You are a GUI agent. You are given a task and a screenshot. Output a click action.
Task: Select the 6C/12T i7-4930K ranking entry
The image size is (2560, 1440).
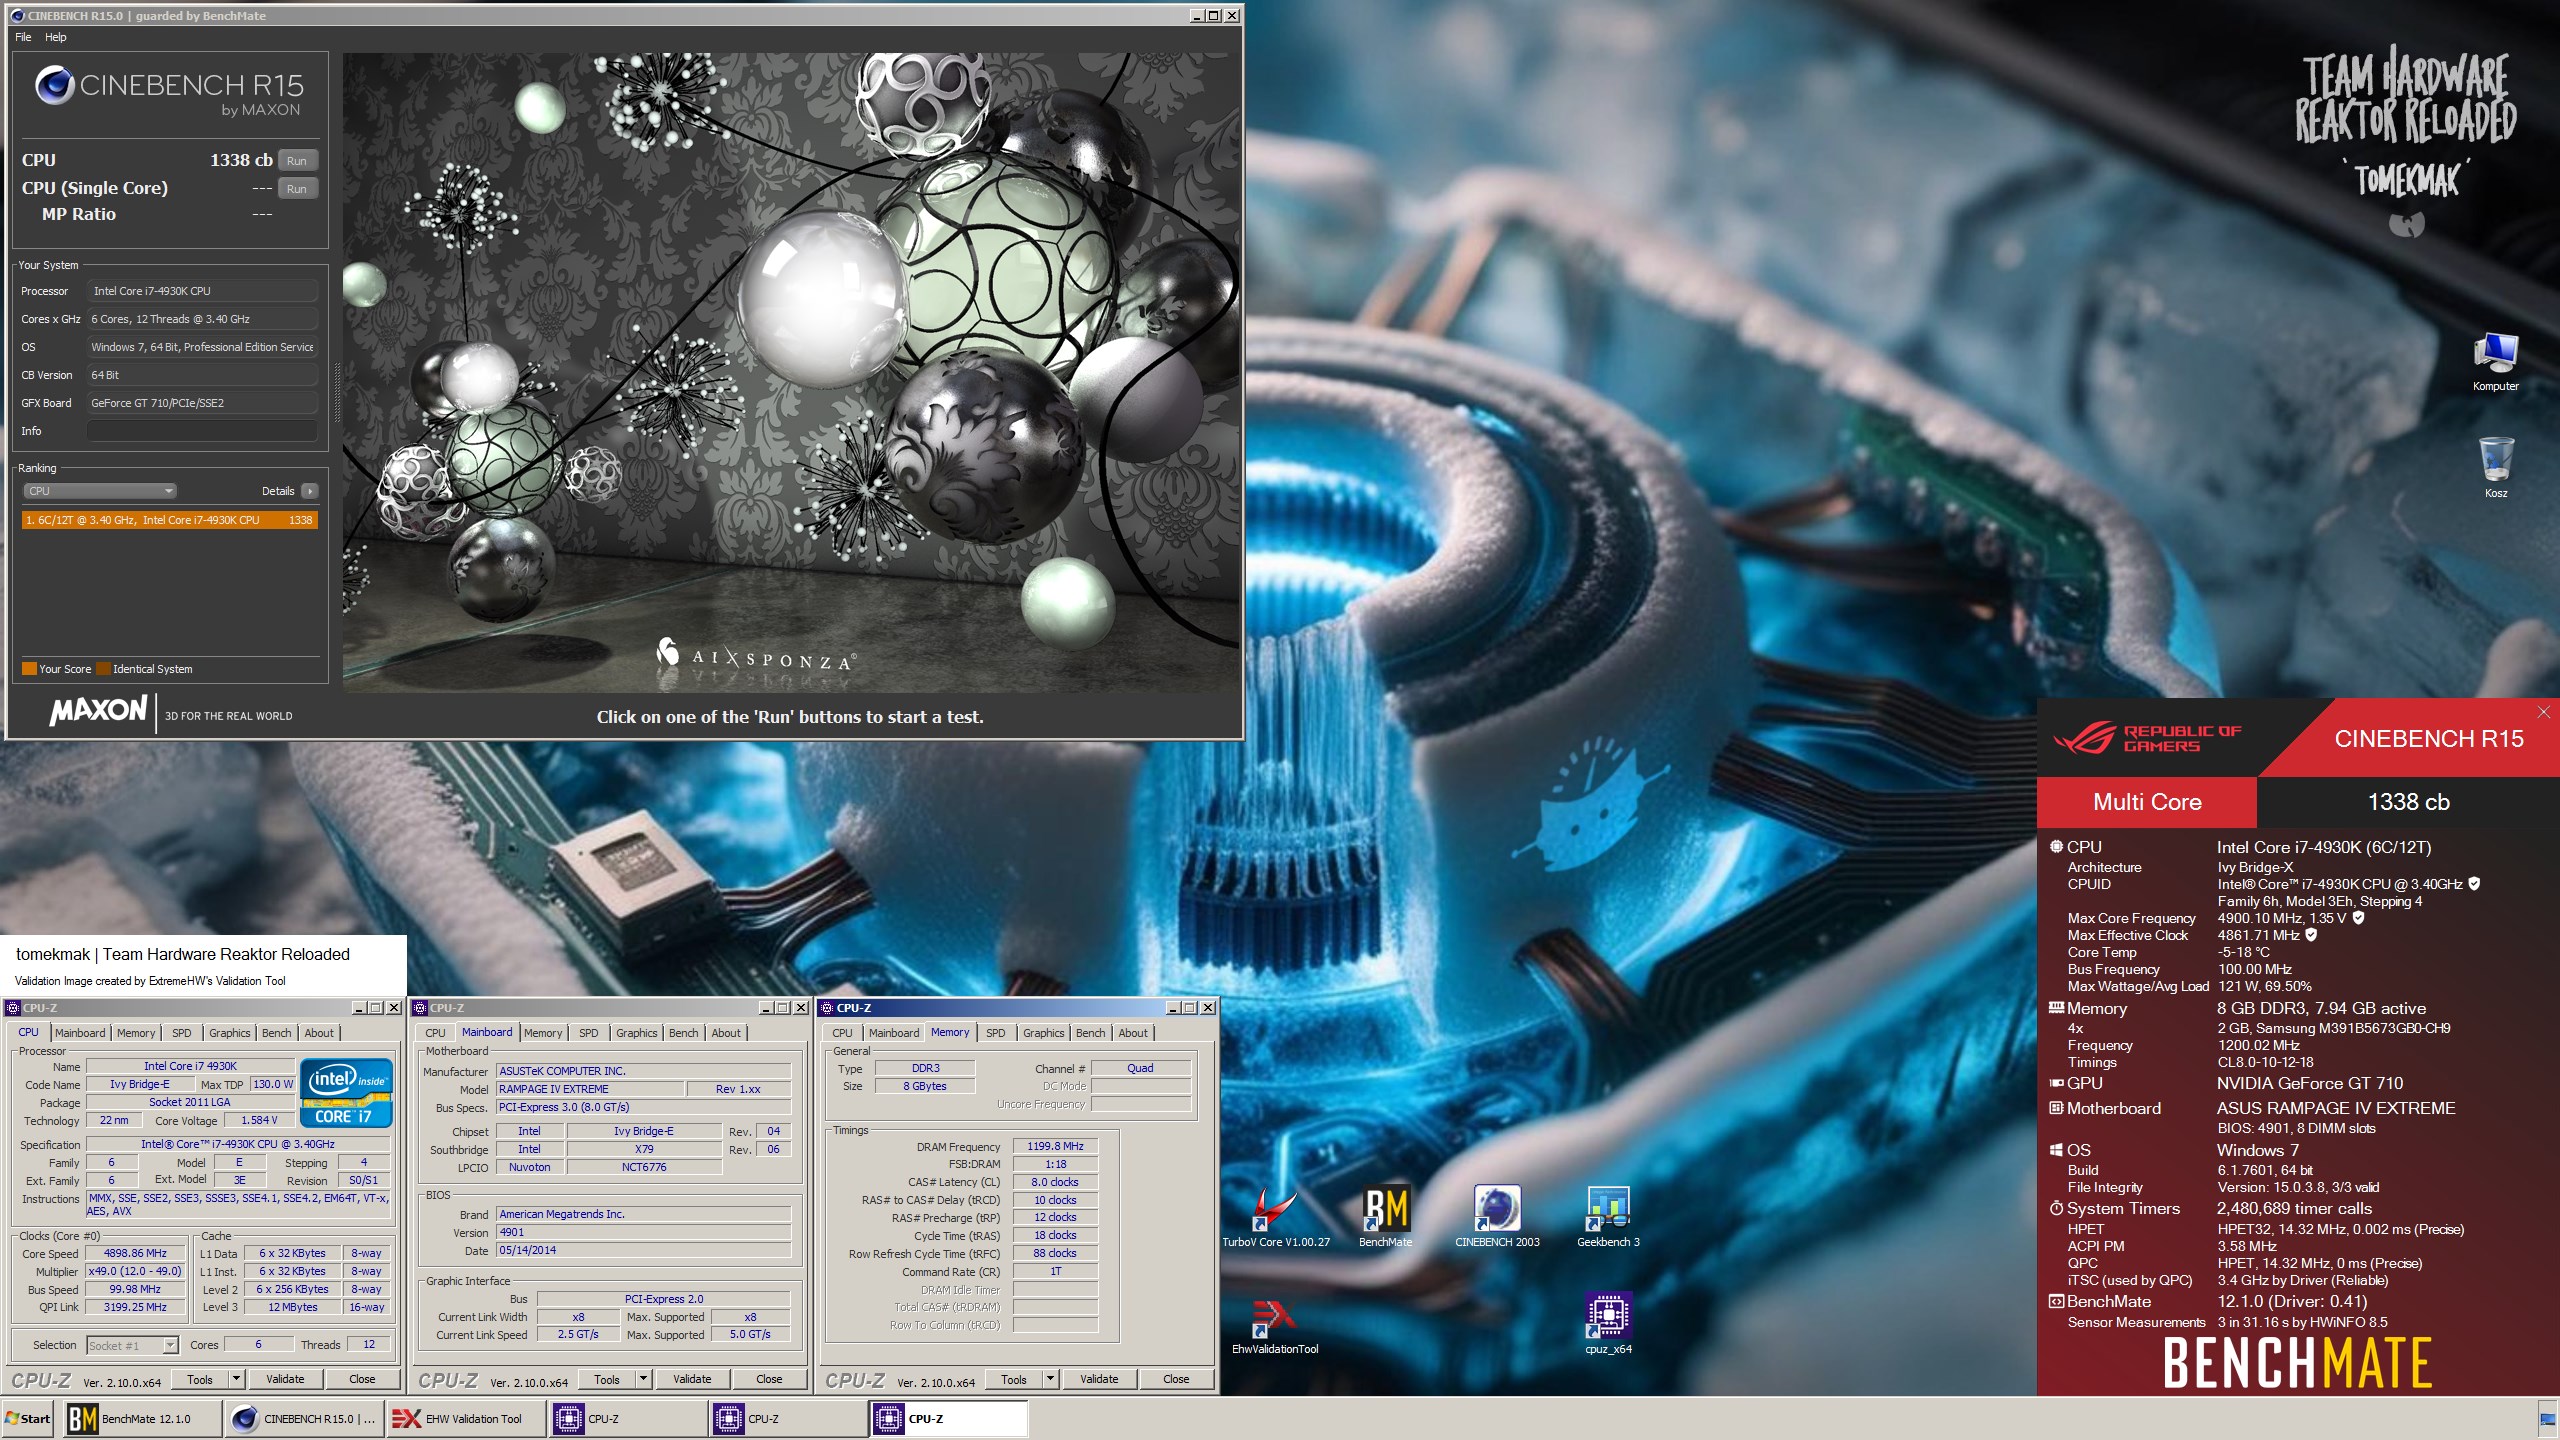(170, 520)
